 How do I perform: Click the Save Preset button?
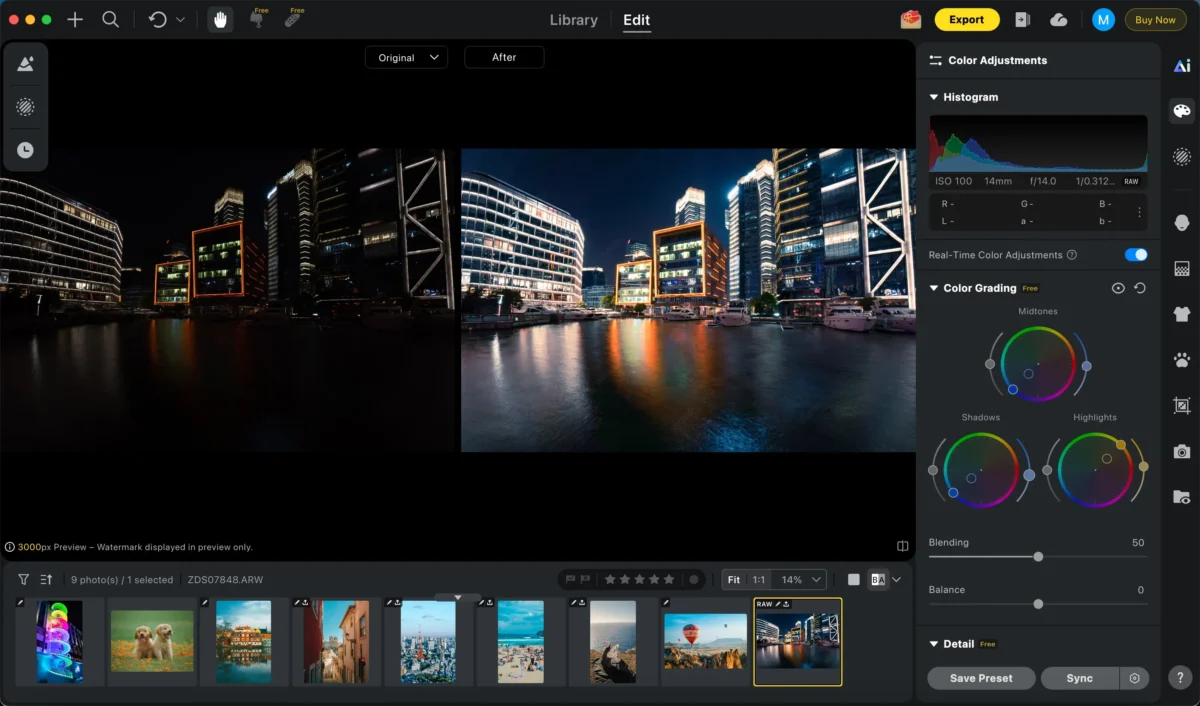point(980,678)
